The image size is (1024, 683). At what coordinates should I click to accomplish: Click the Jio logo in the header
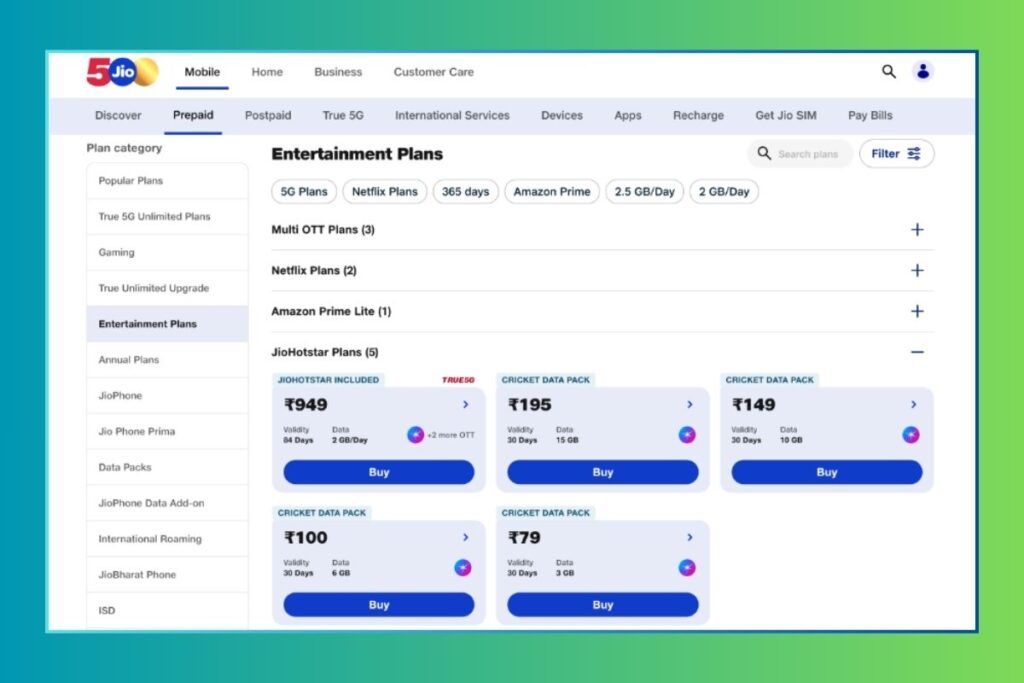click(121, 72)
